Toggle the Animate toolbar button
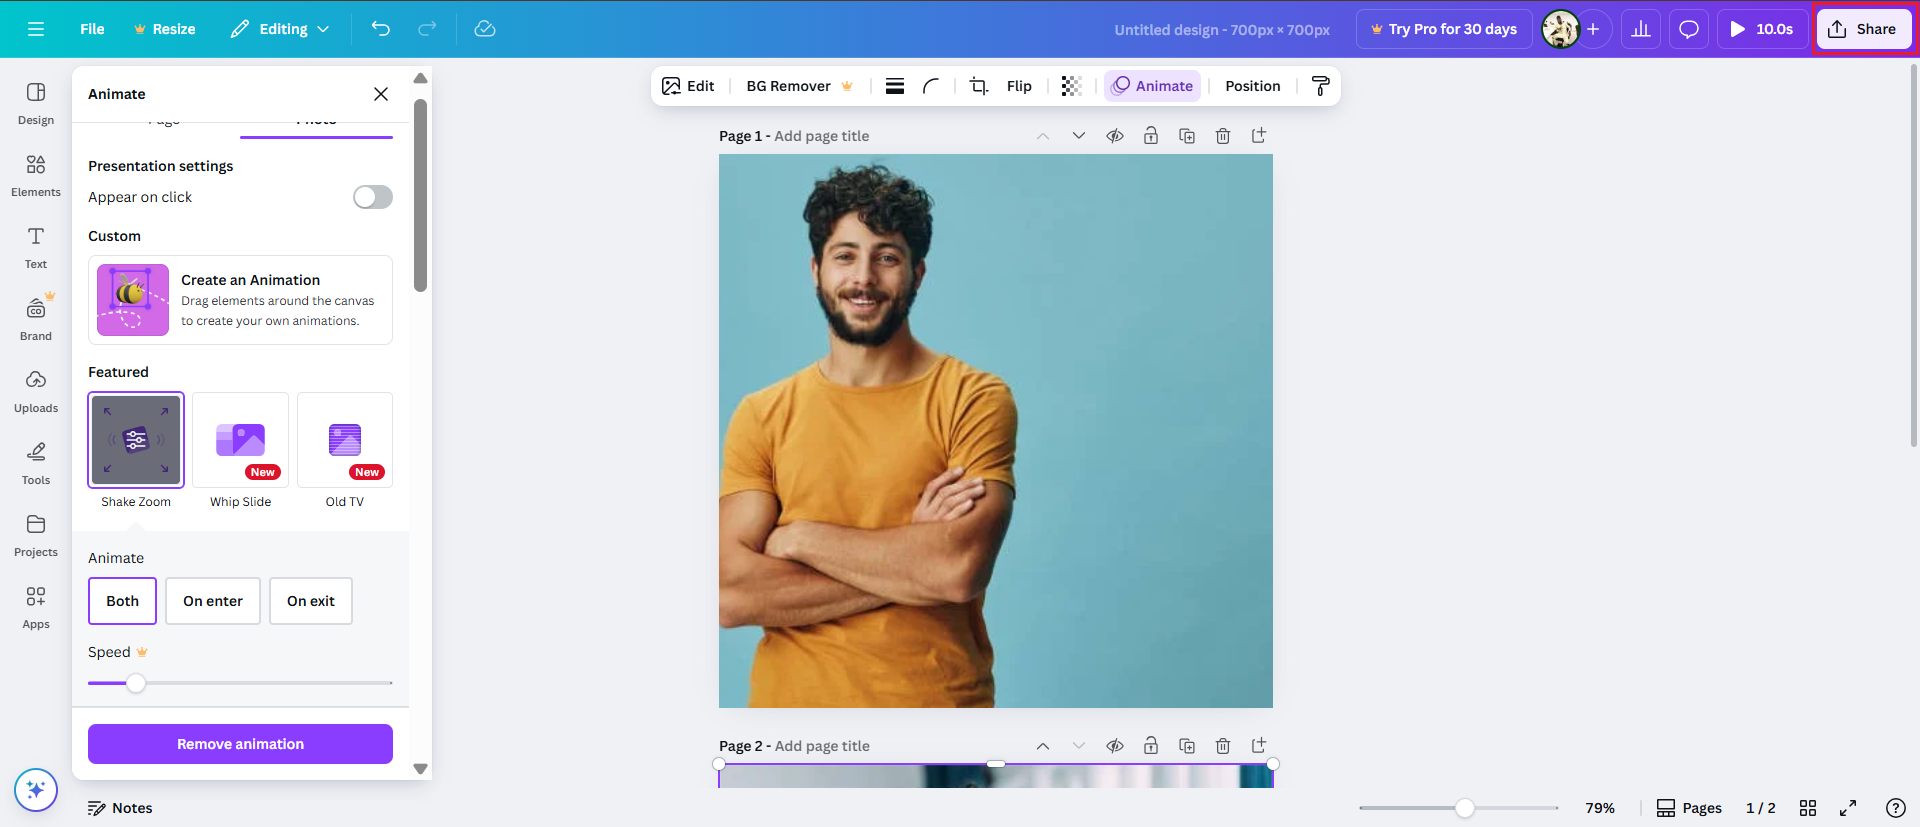This screenshot has height=827, width=1920. pos(1152,86)
